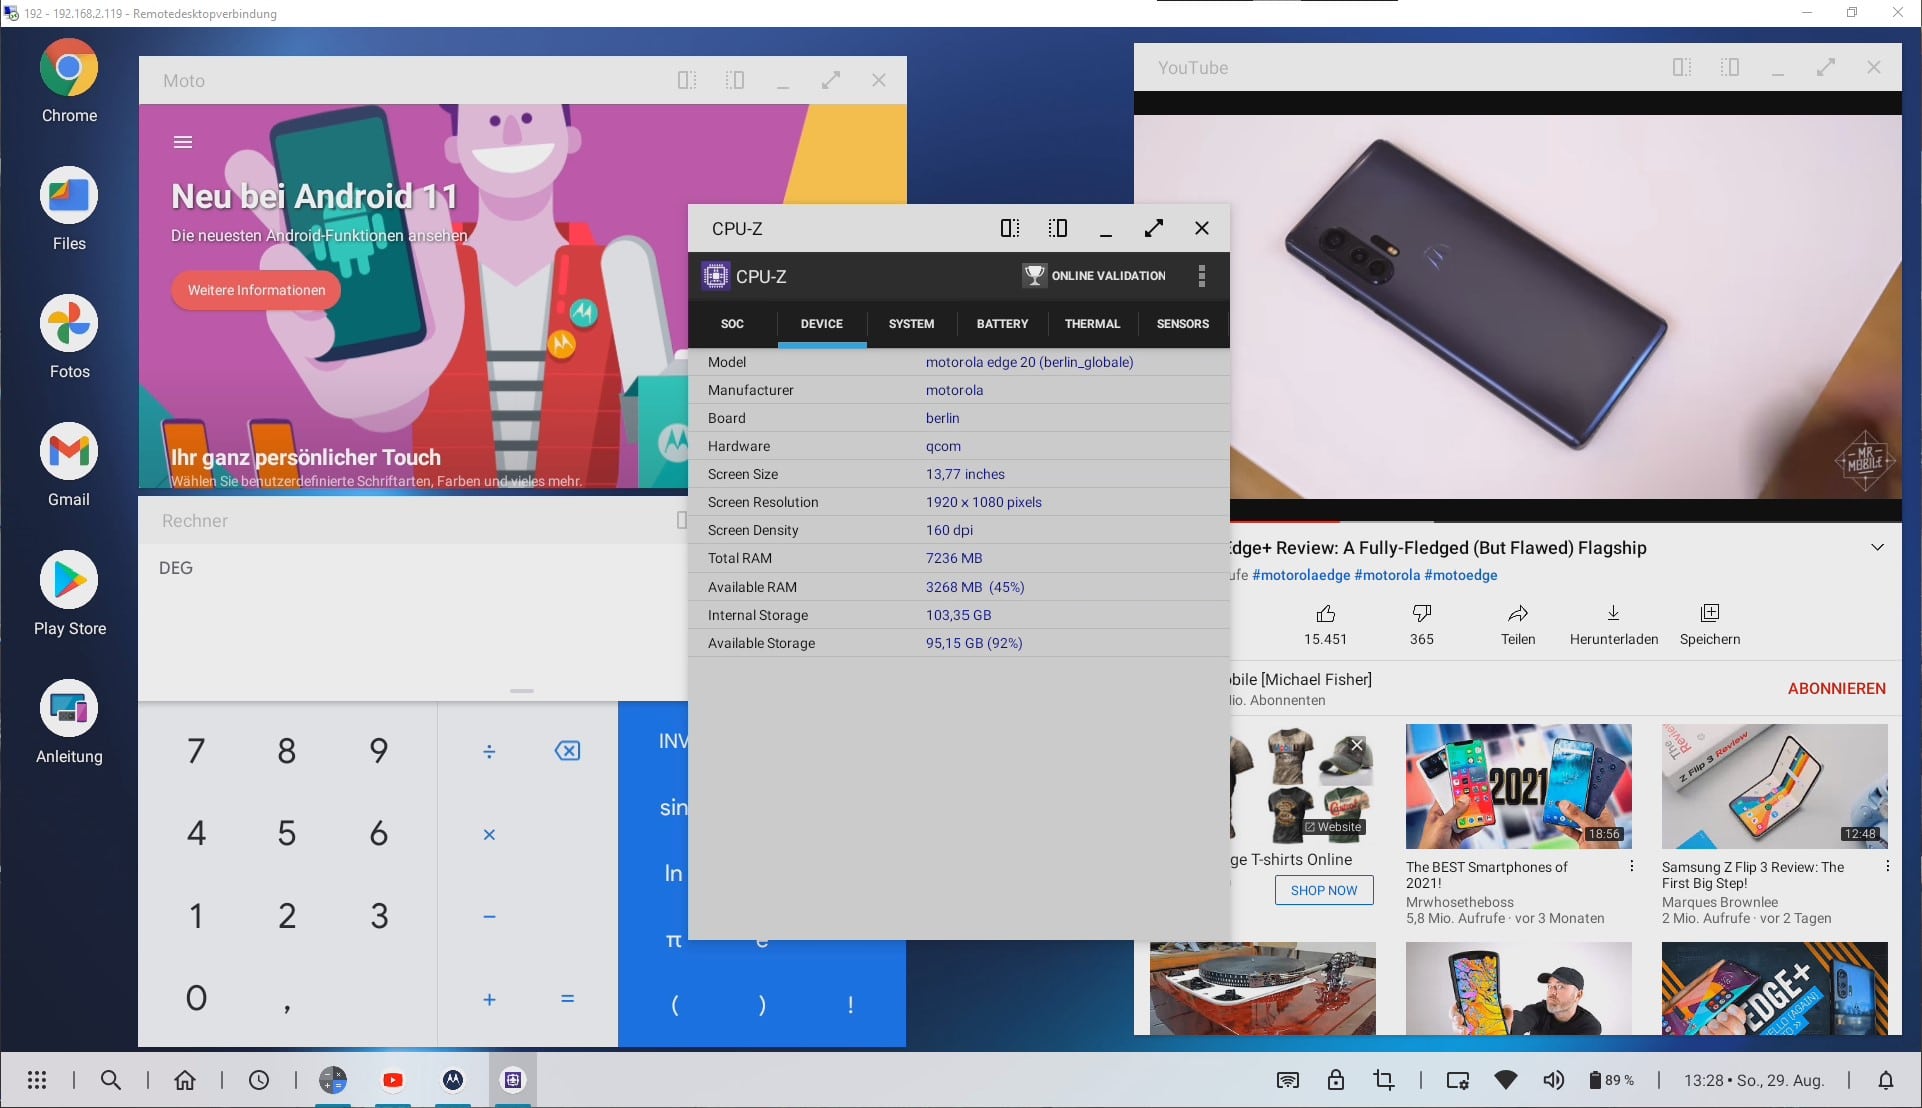Go to home via taskbar house icon
Screen dimensions: 1922x1108
185,1080
